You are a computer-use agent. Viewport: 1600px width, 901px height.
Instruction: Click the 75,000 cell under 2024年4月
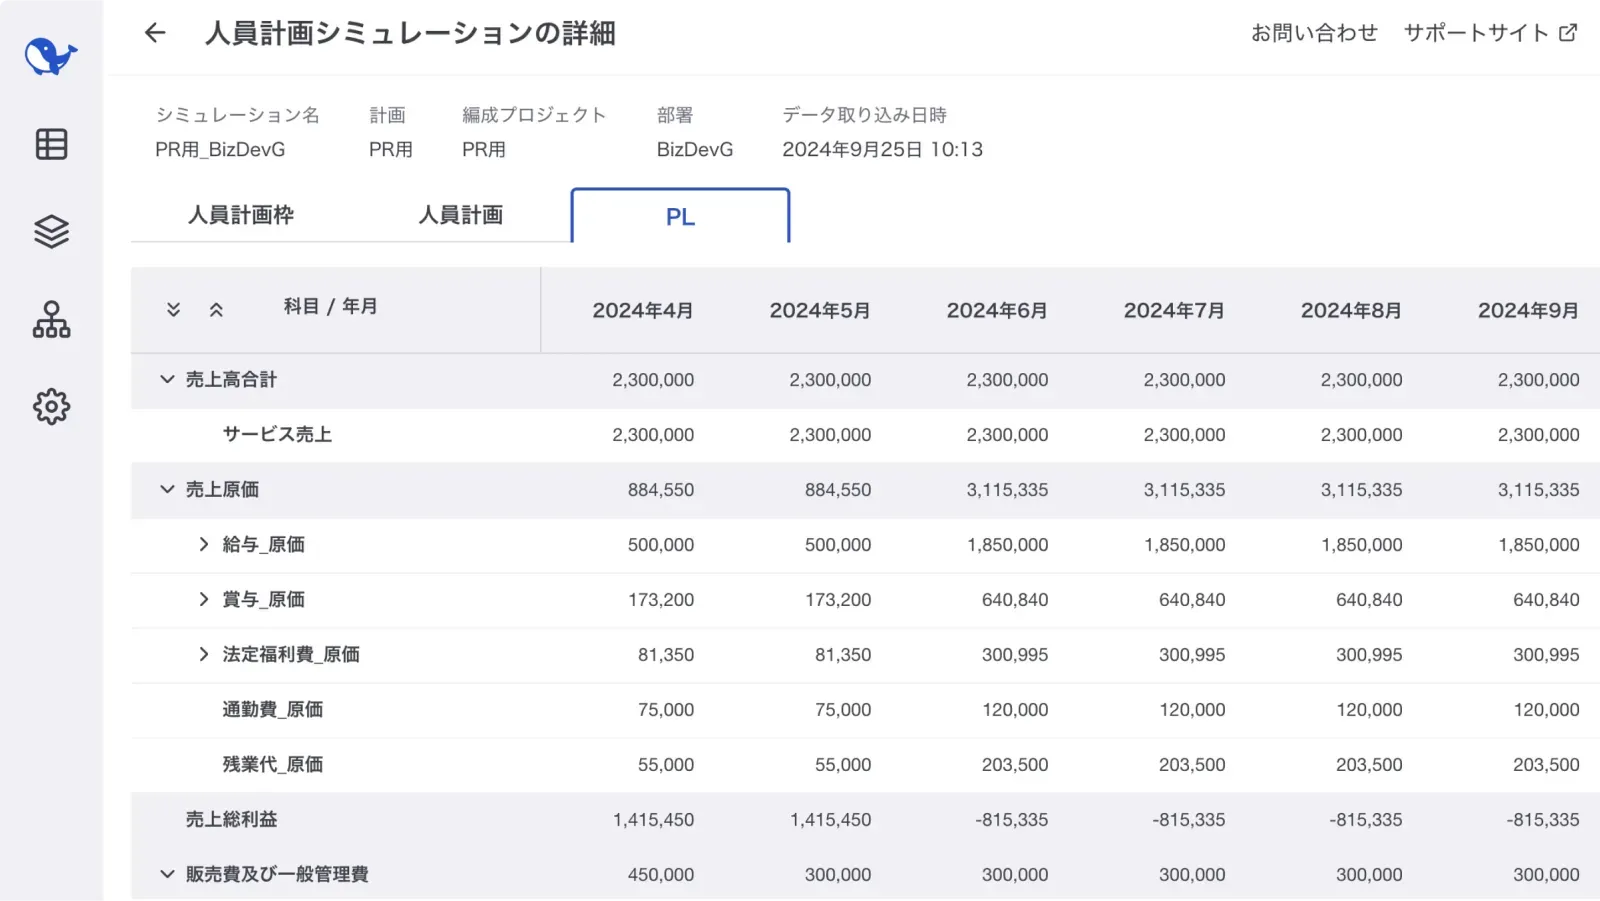point(666,710)
